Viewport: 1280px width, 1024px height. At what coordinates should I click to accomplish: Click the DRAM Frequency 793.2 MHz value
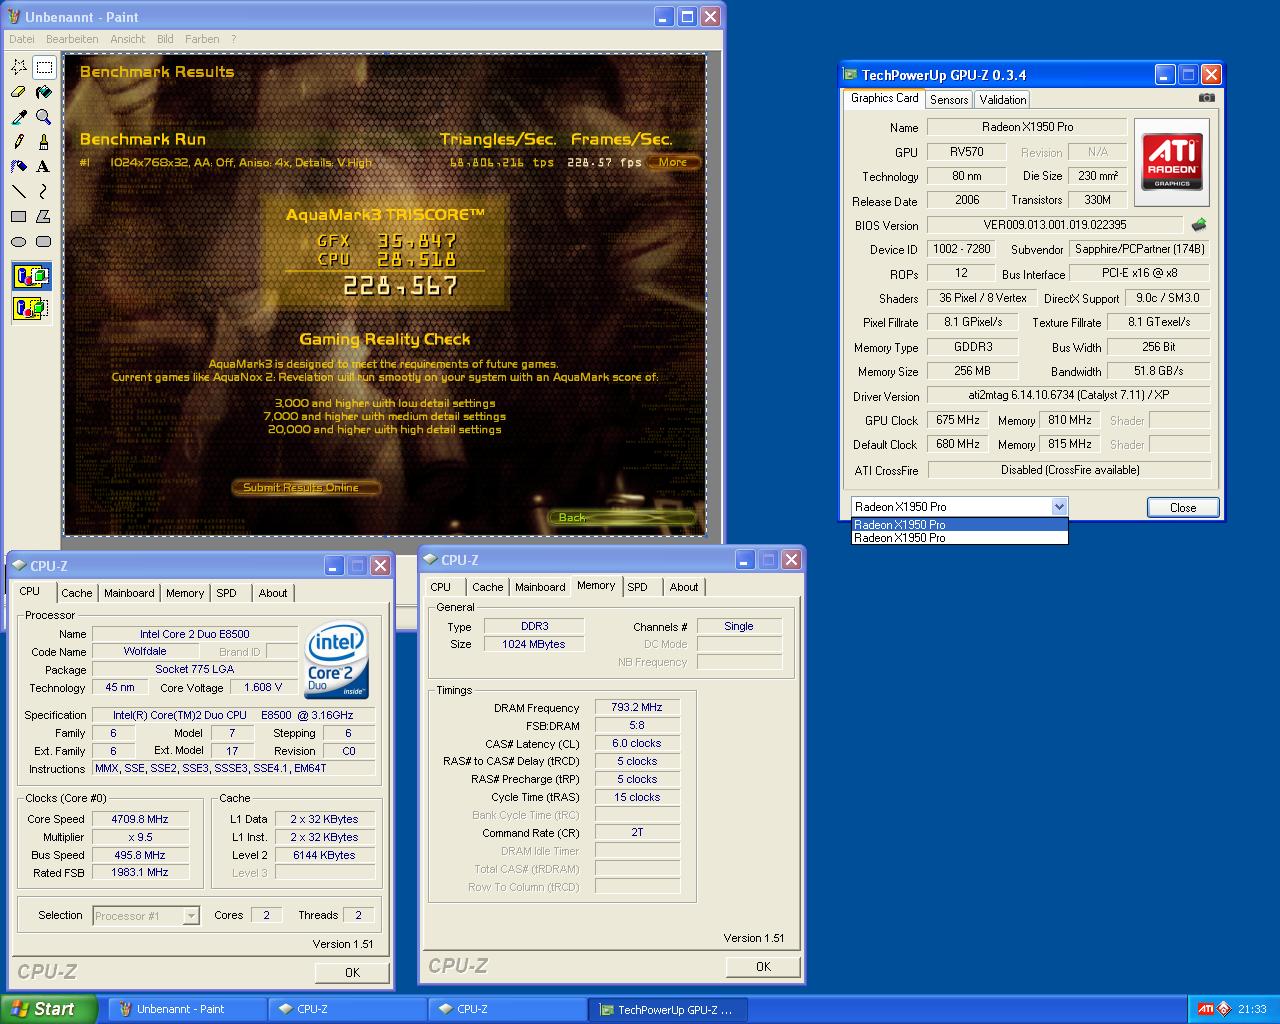click(x=637, y=707)
